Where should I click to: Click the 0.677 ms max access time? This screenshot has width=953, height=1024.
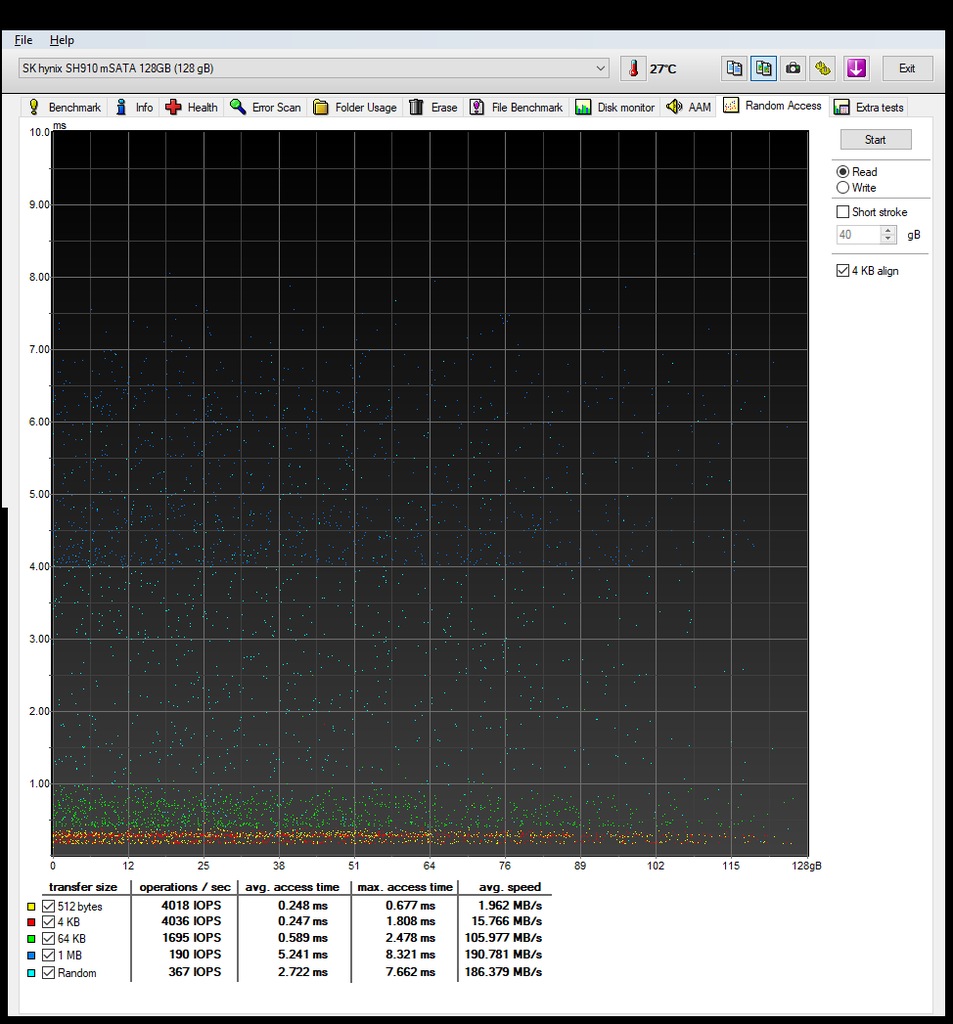410,905
